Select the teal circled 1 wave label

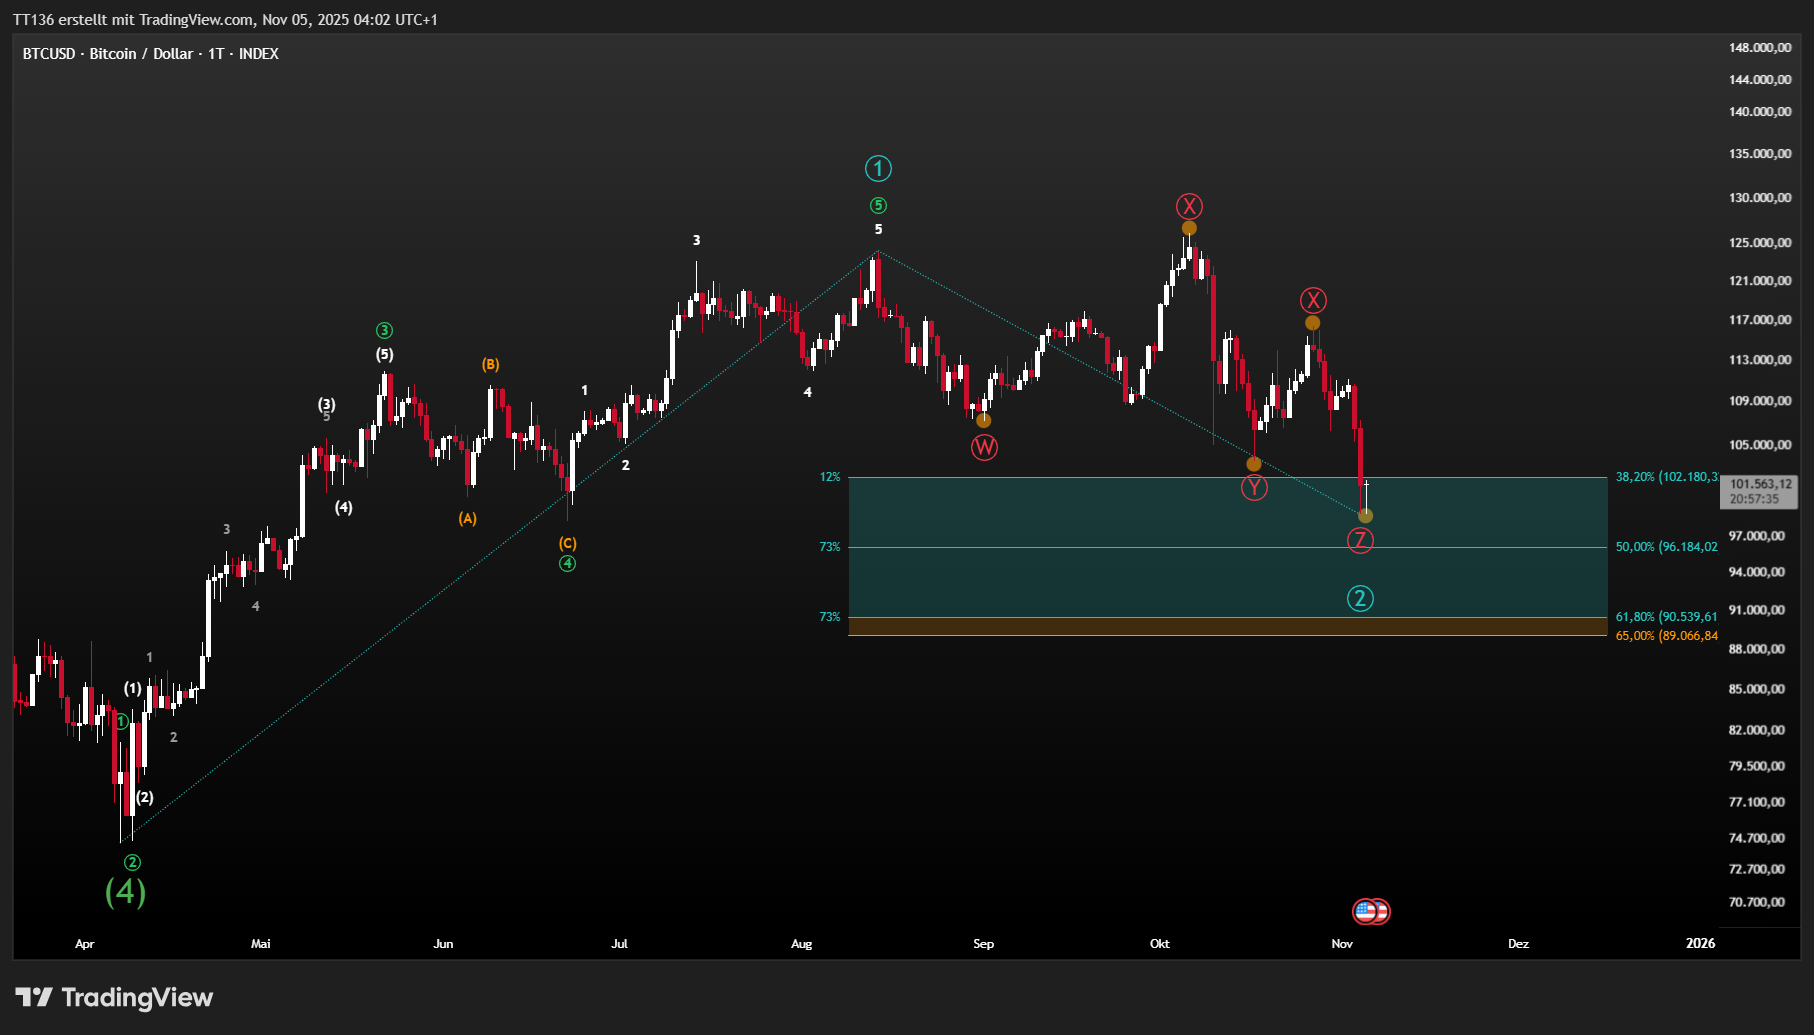pos(878,168)
